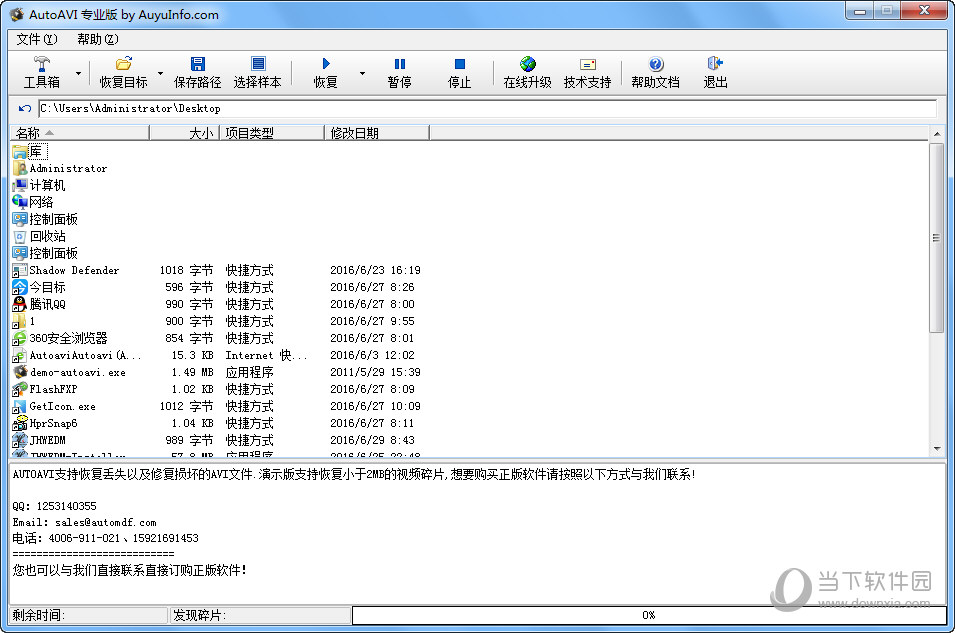The image size is (955, 633).
Task: Select the second 控制面板 item below 回收站
Action: click(45, 253)
